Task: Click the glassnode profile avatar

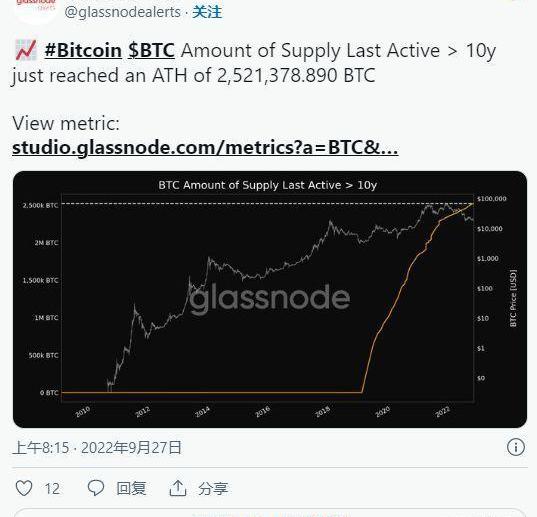Action: 35,10
